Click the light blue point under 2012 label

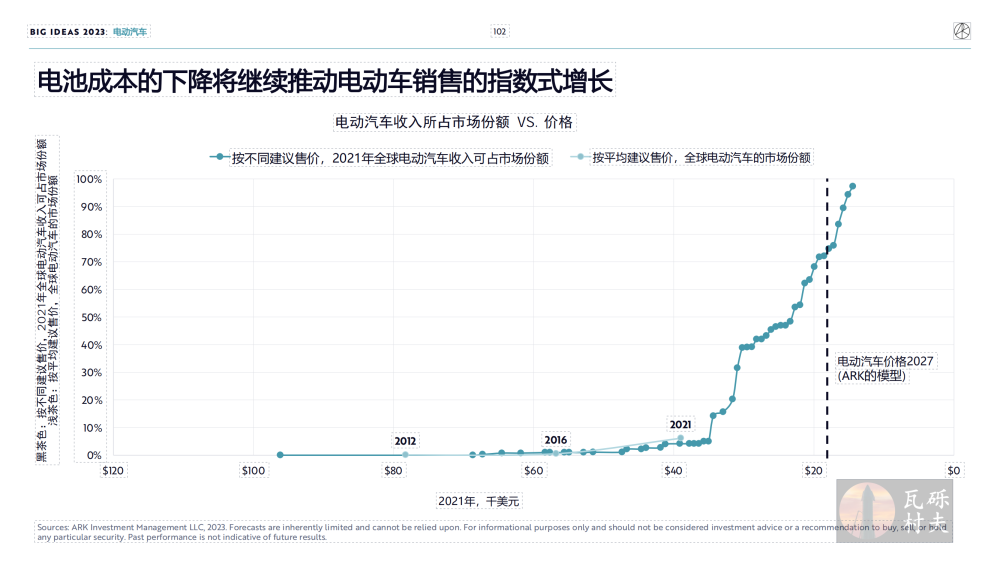405,455
